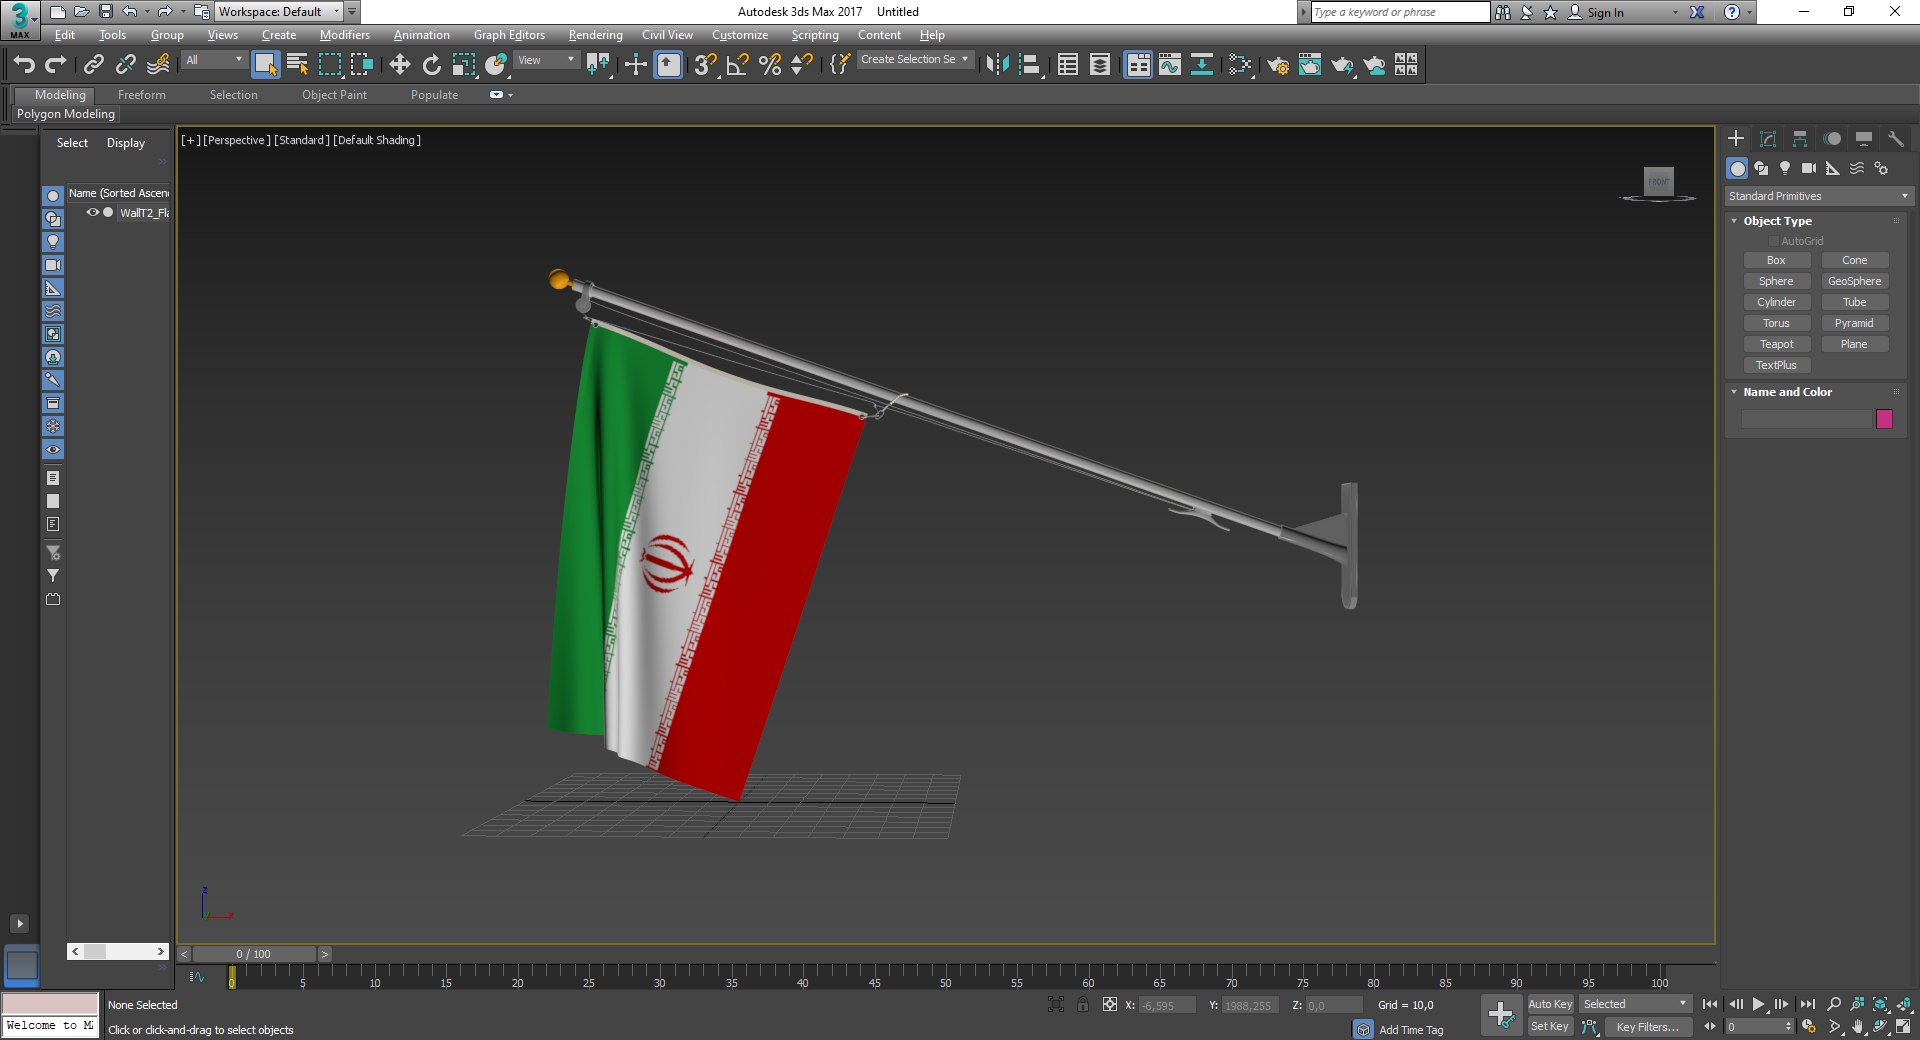Viewport: 1920px width, 1040px height.
Task: Click Play Animation button
Action: point(1758,1004)
